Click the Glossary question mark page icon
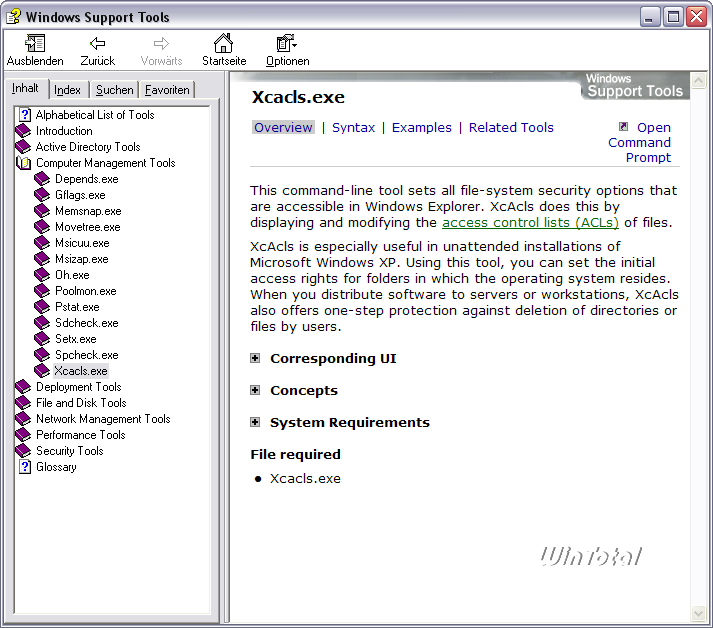The height and width of the screenshot is (628, 713). [x=24, y=467]
